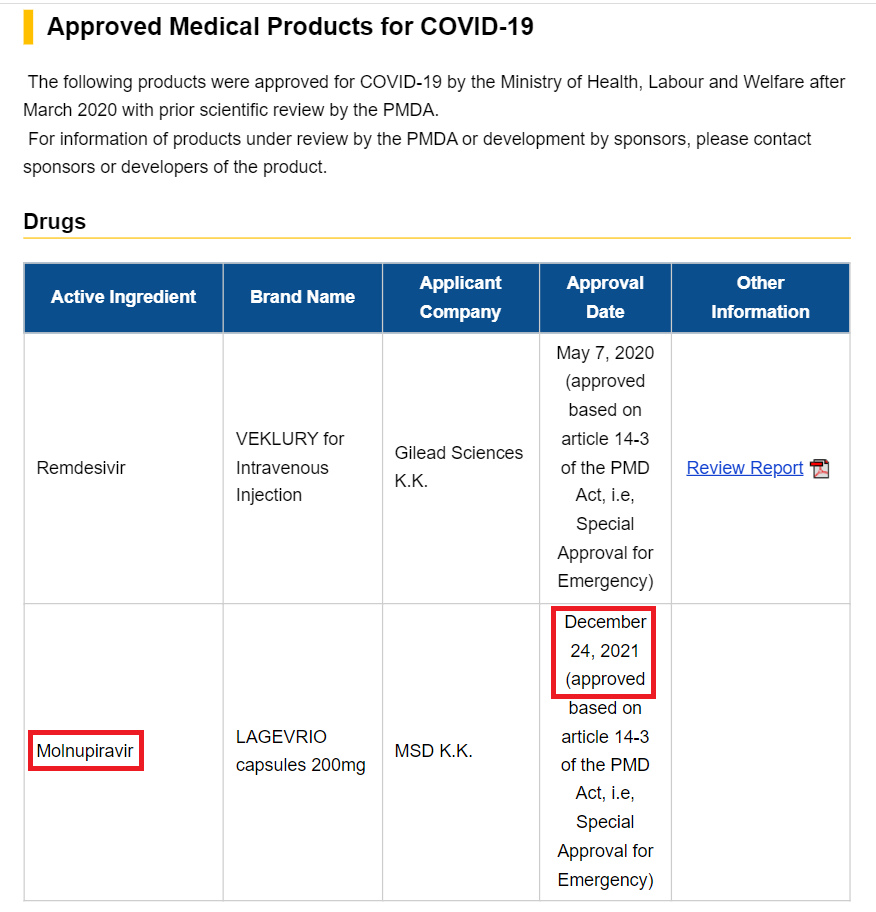Click the Drugs section heading

(x=55, y=221)
